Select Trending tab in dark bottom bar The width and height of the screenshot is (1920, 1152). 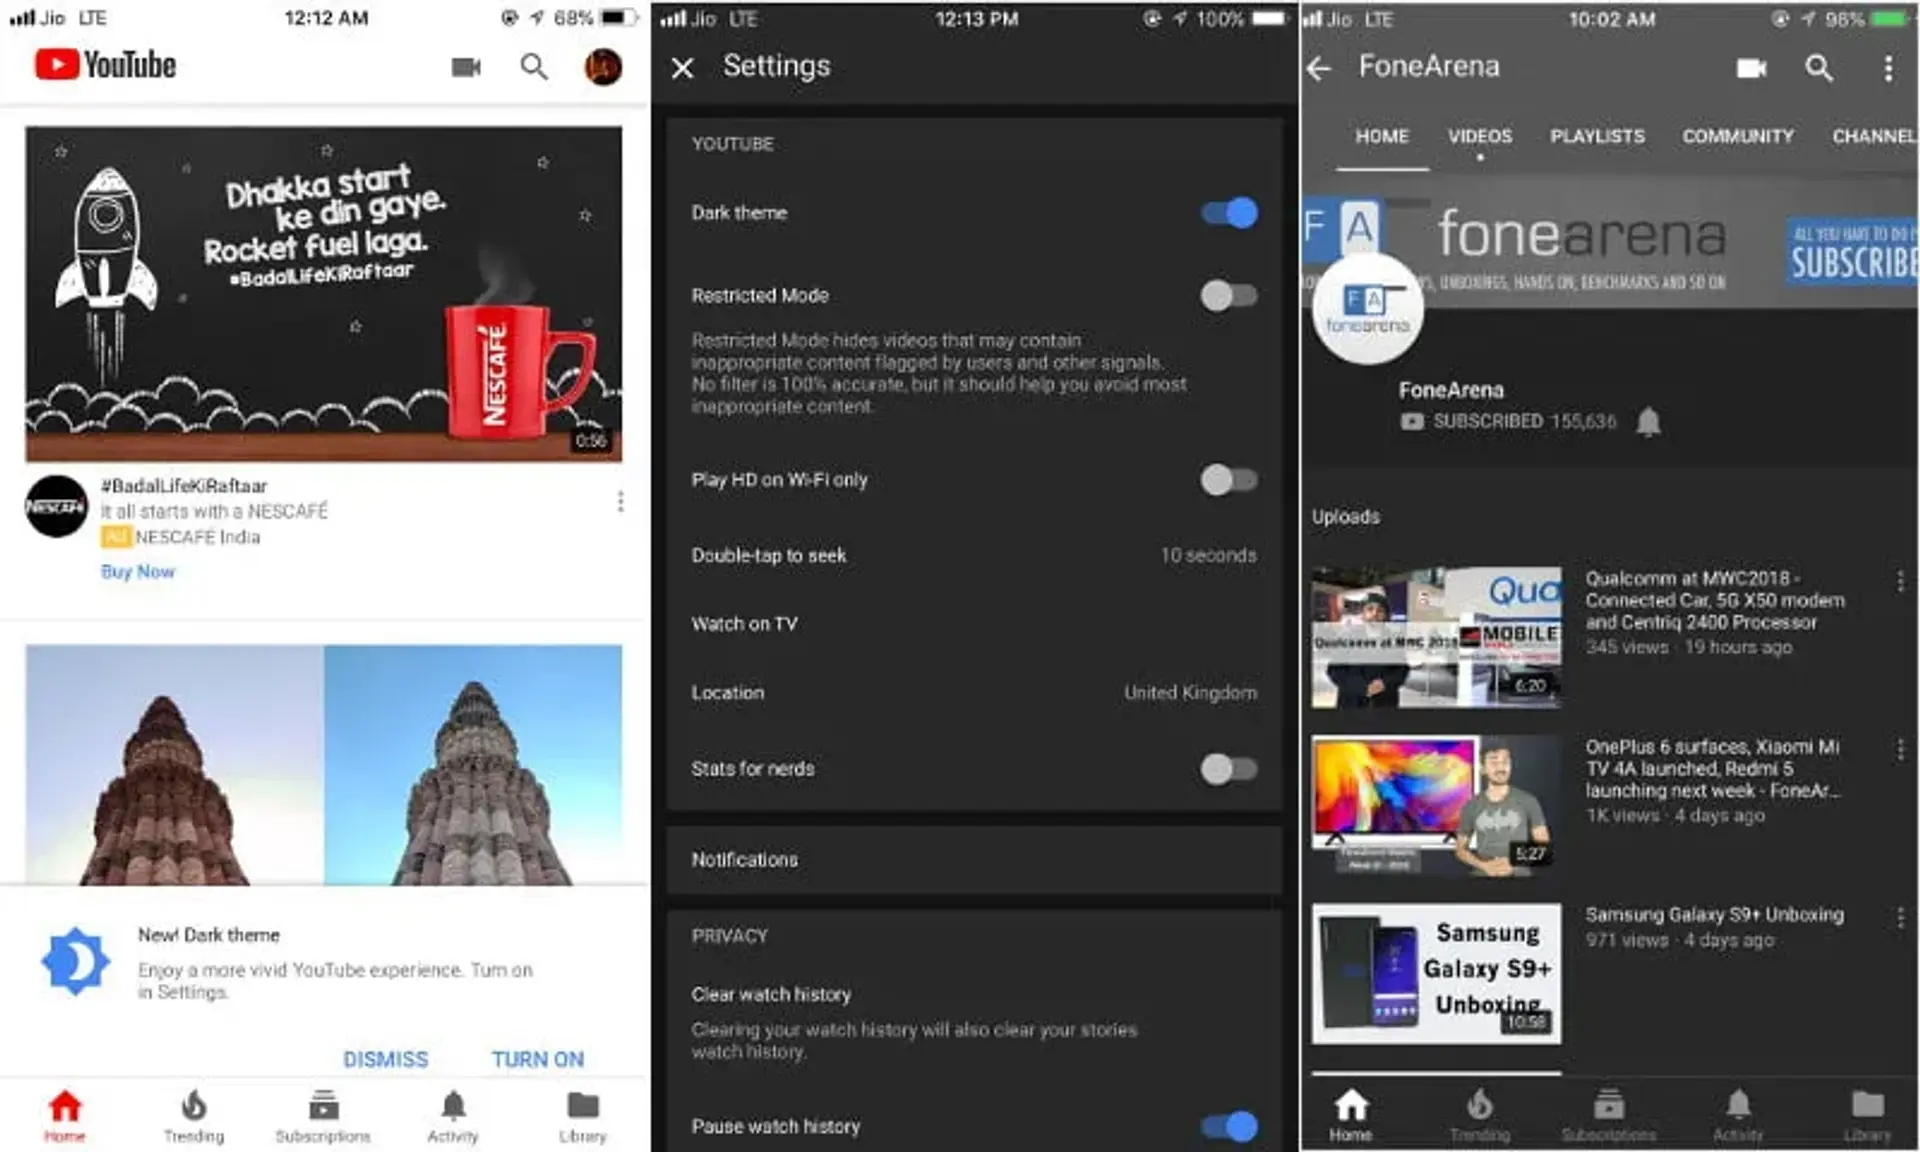point(1480,1115)
